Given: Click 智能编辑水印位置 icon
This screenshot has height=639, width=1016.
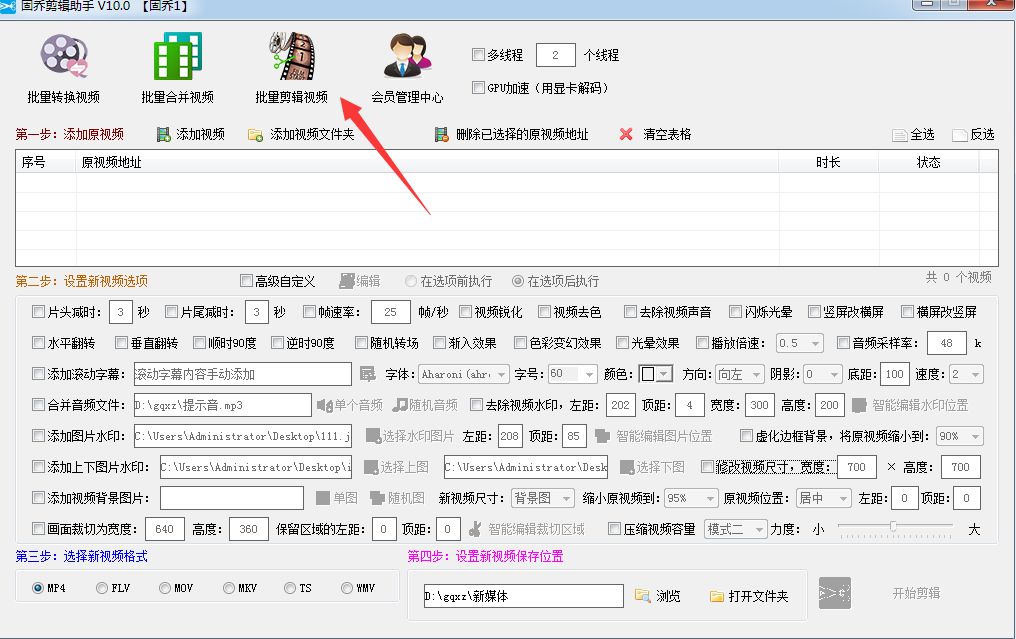Looking at the screenshot, I should click(859, 405).
